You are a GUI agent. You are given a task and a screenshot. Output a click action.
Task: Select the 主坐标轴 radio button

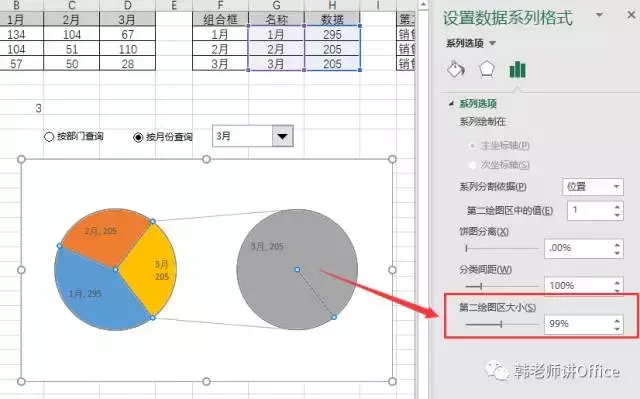coord(473,146)
